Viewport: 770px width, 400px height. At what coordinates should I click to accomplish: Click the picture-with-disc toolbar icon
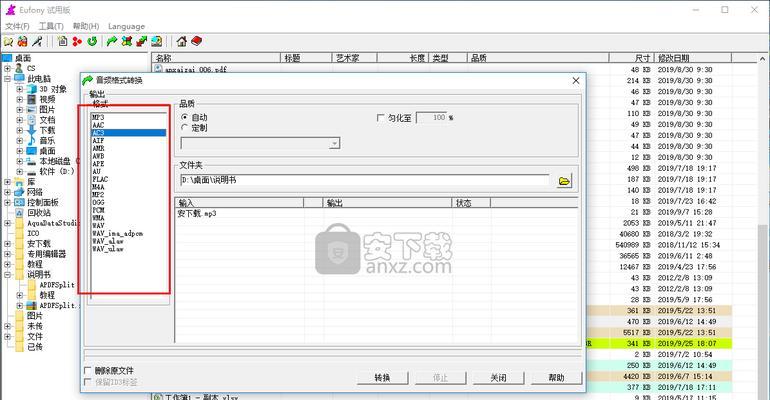156,42
